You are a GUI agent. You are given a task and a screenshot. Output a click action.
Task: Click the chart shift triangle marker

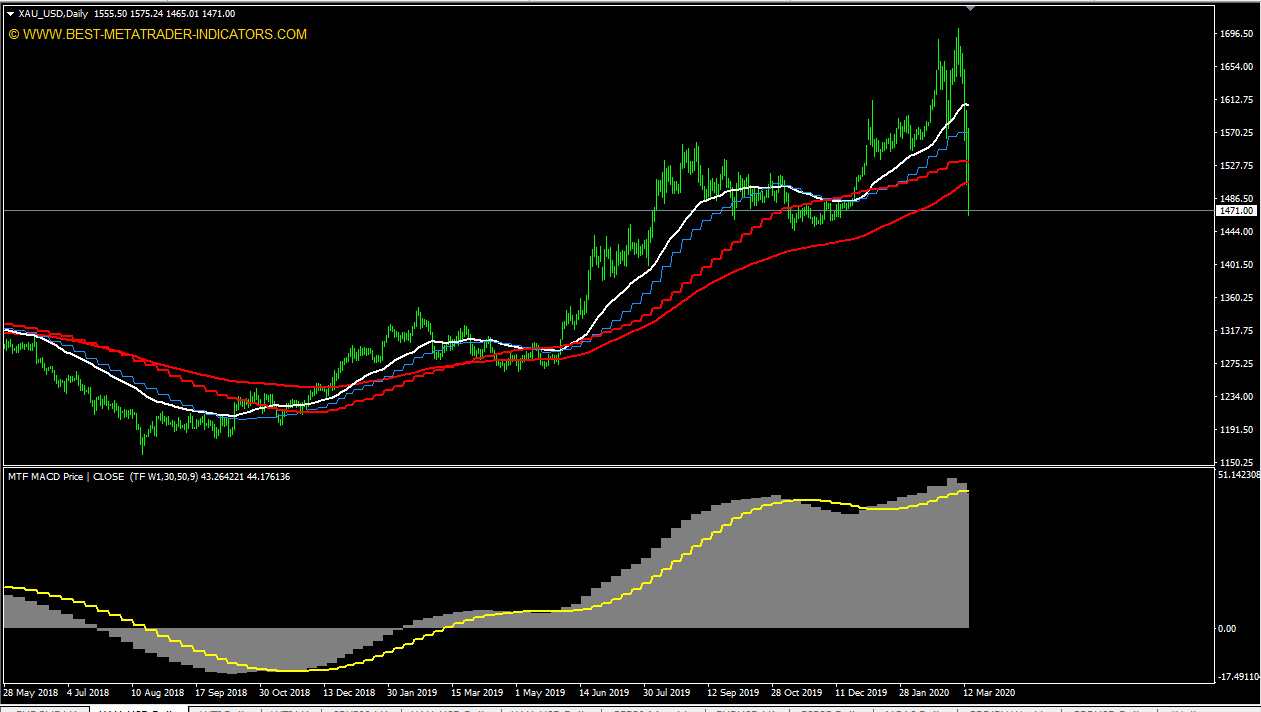coord(969,7)
